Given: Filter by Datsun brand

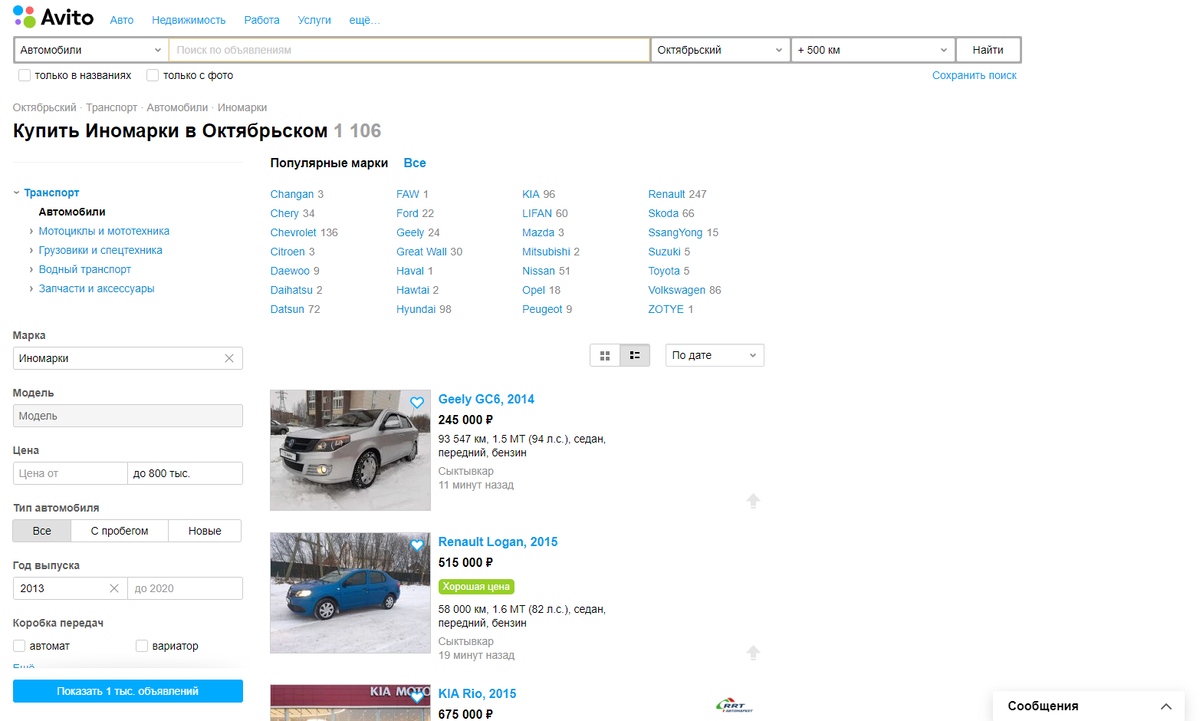Looking at the screenshot, I should pyautogui.click(x=287, y=309).
